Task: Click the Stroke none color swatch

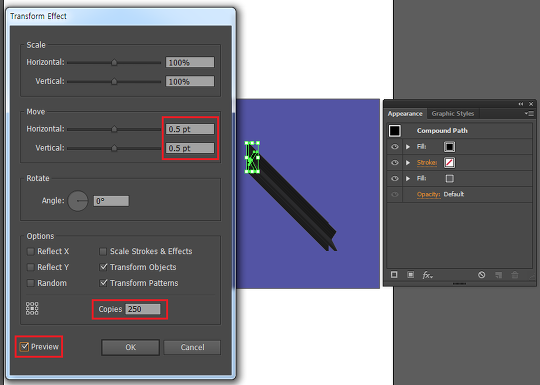Action: coord(449,163)
